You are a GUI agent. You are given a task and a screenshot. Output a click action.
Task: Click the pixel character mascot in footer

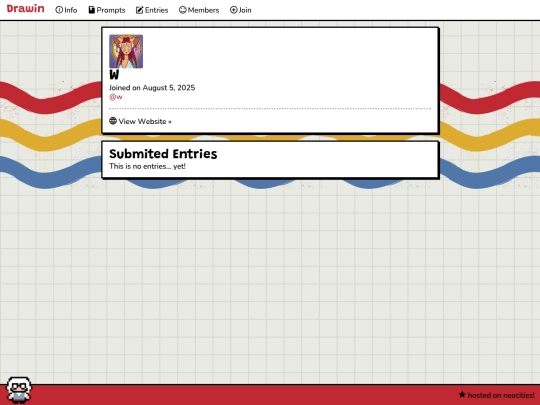pos(19,390)
